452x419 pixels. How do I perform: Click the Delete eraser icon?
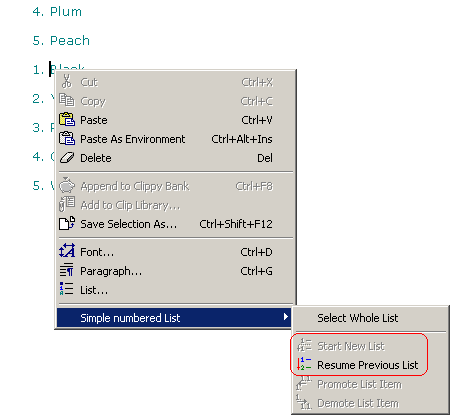click(67, 158)
